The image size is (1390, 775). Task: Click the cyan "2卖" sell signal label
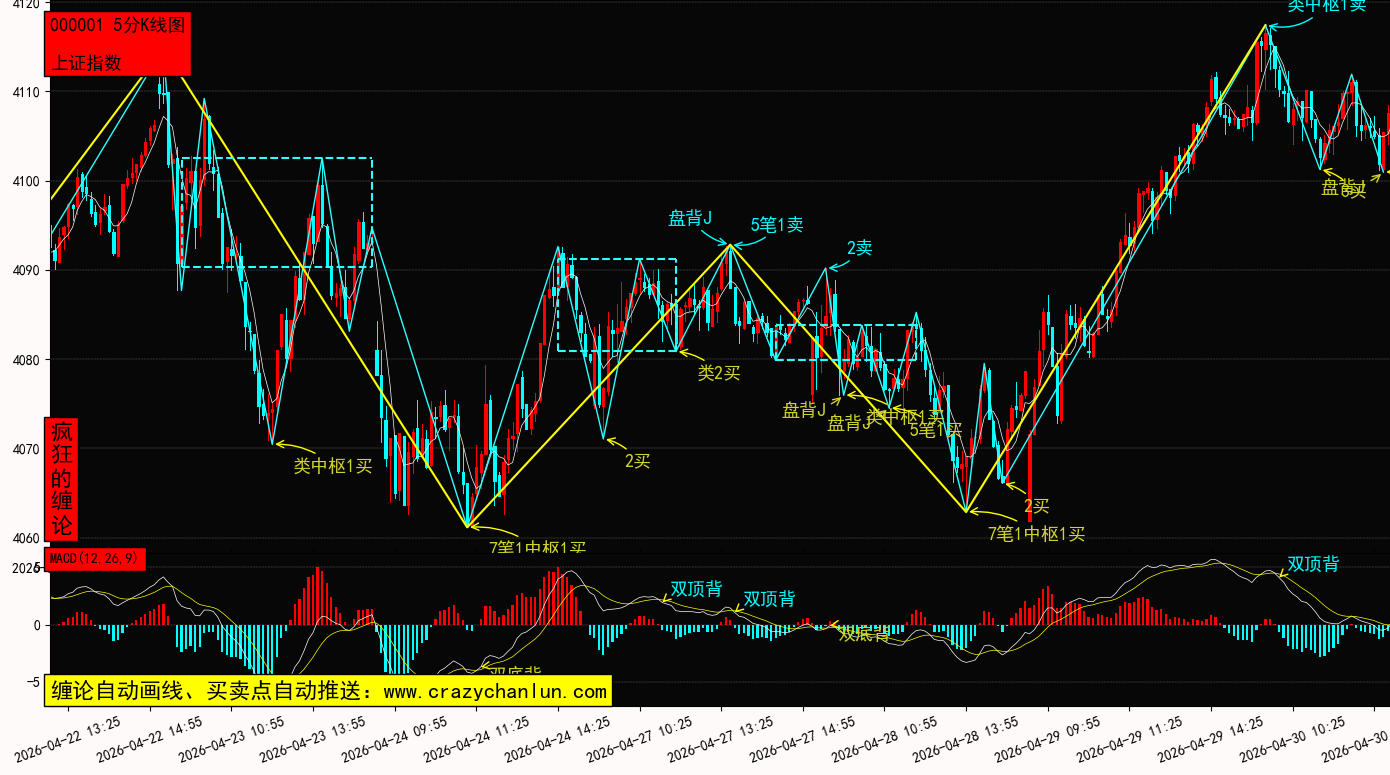click(x=859, y=248)
